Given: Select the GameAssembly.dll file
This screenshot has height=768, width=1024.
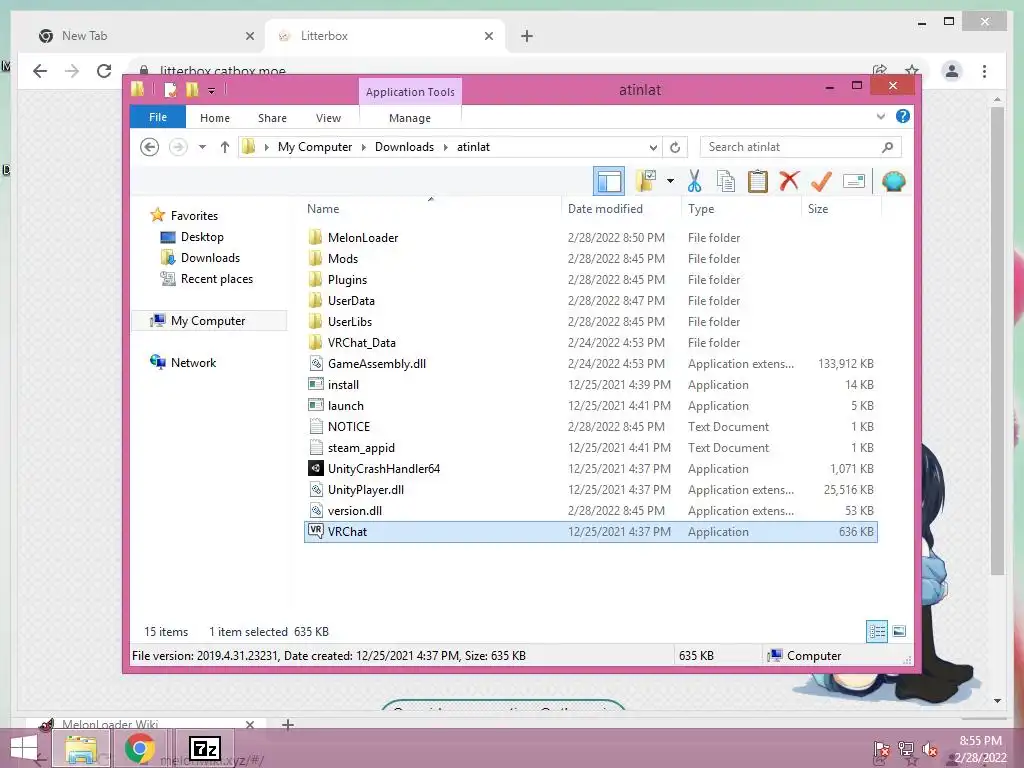Looking at the screenshot, I should coord(377,364).
